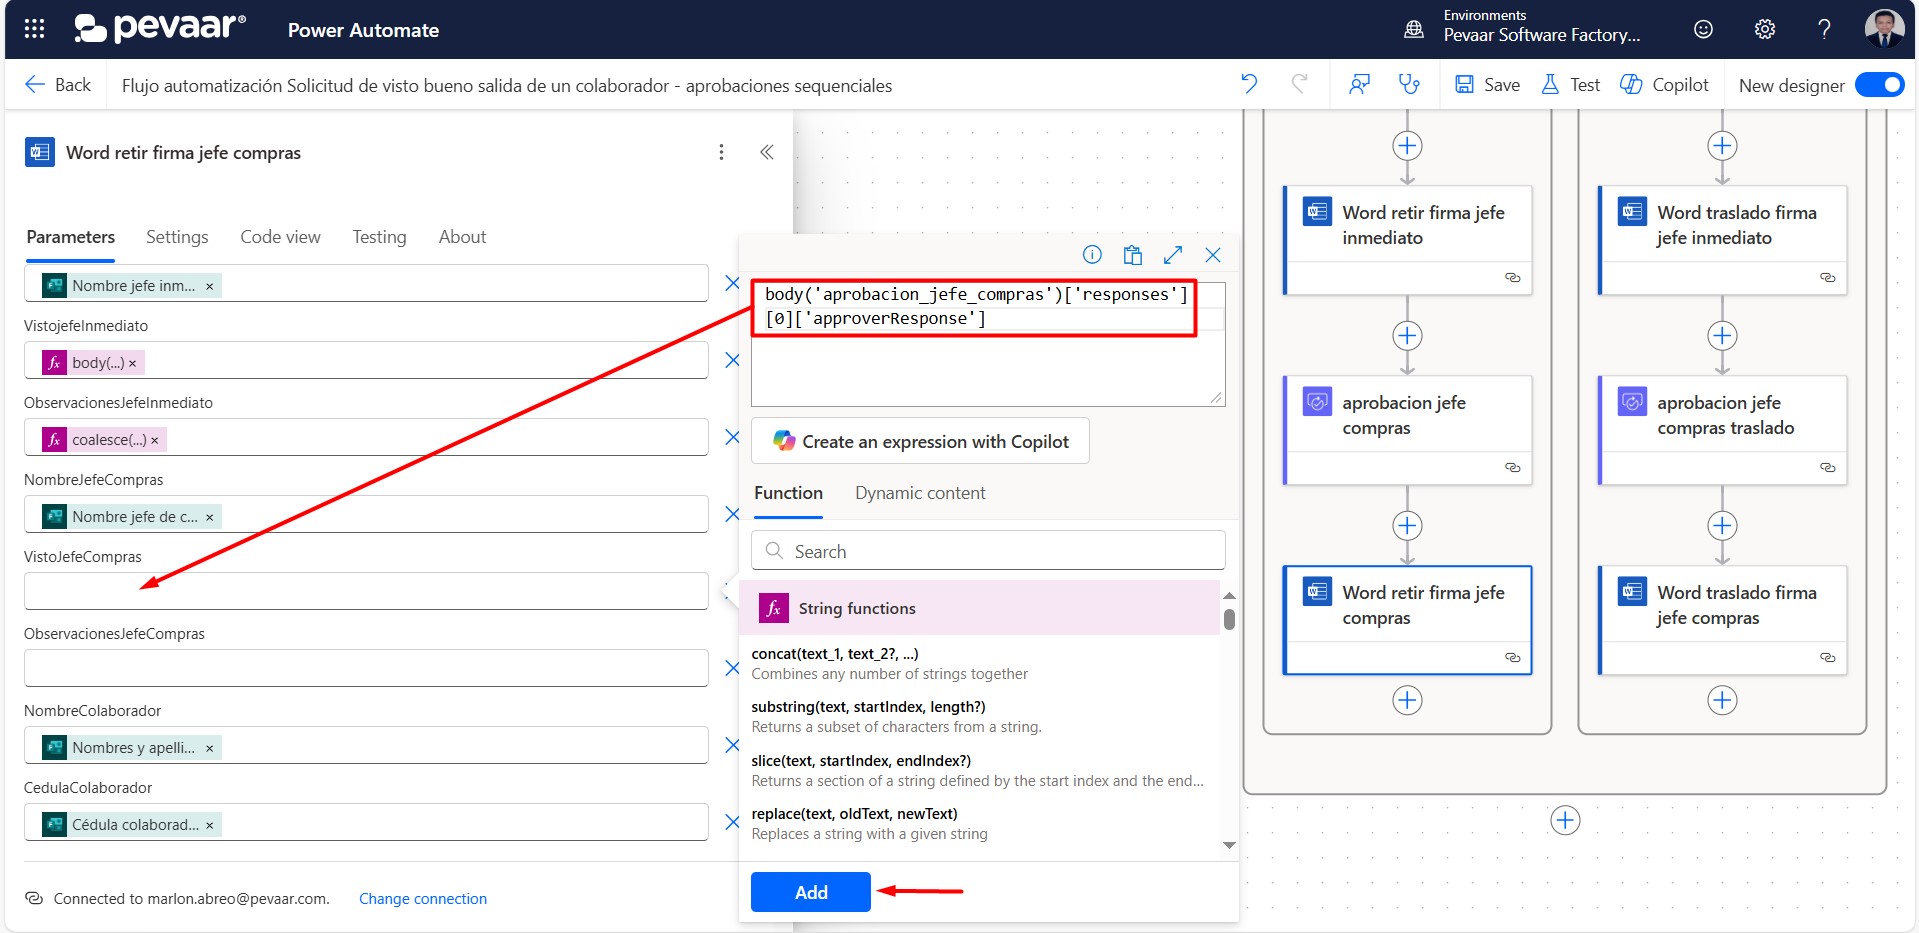Open the app launcher waffle icon
Image resolution: width=1919 pixels, height=933 pixels.
(34, 29)
